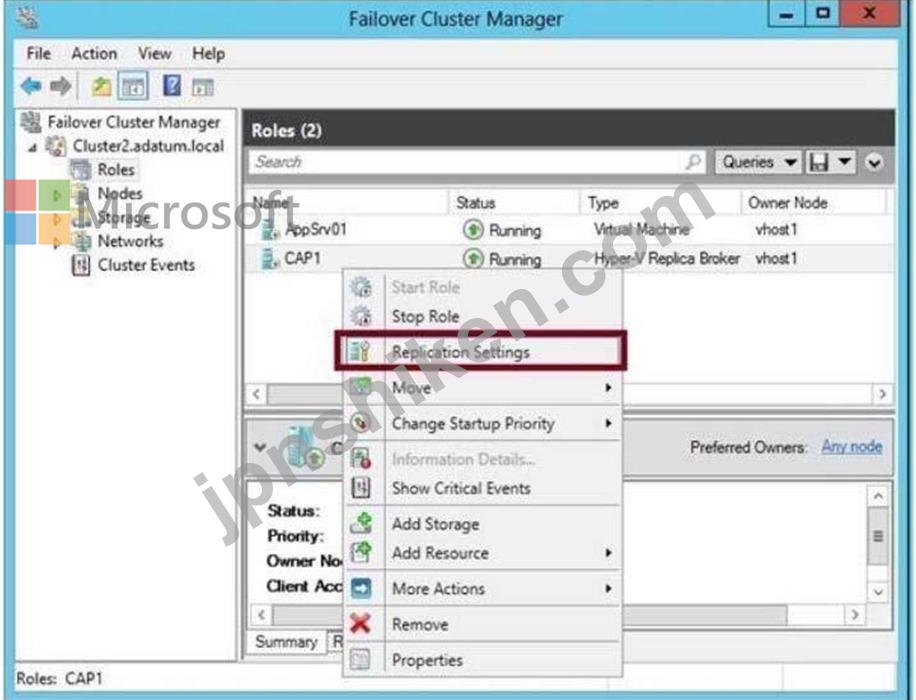Click the Back arrow toolbar icon
This screenshot has height=700, width=916.
(31, 86)
